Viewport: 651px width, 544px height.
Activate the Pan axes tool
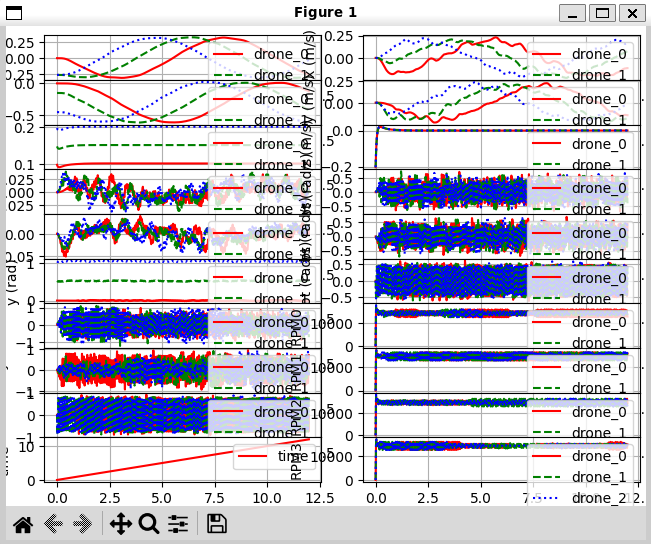tap(120, 523)
